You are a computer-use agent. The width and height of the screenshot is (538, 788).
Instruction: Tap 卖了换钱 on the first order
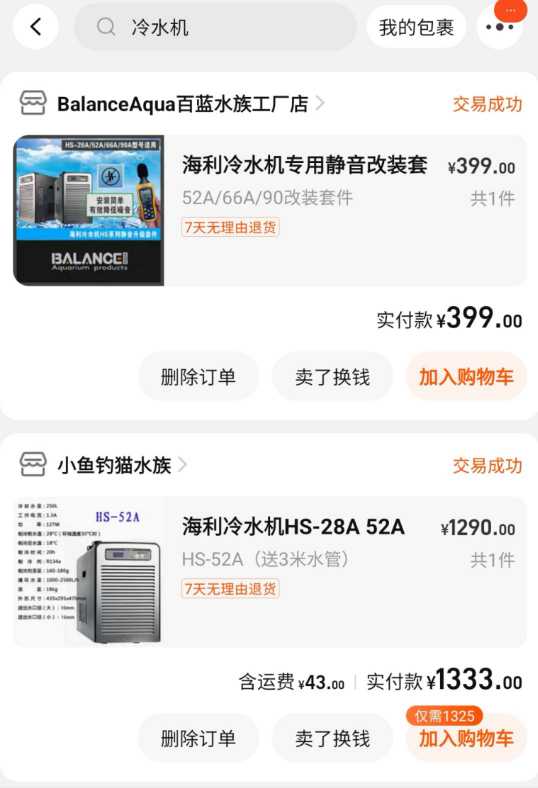point(332,377)
